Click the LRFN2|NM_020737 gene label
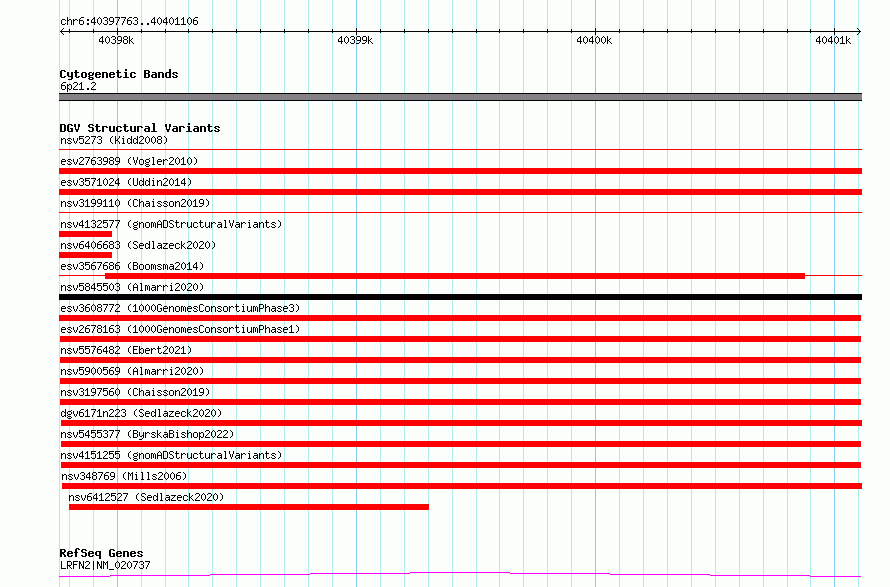890x587 pixels. [105, 565]
